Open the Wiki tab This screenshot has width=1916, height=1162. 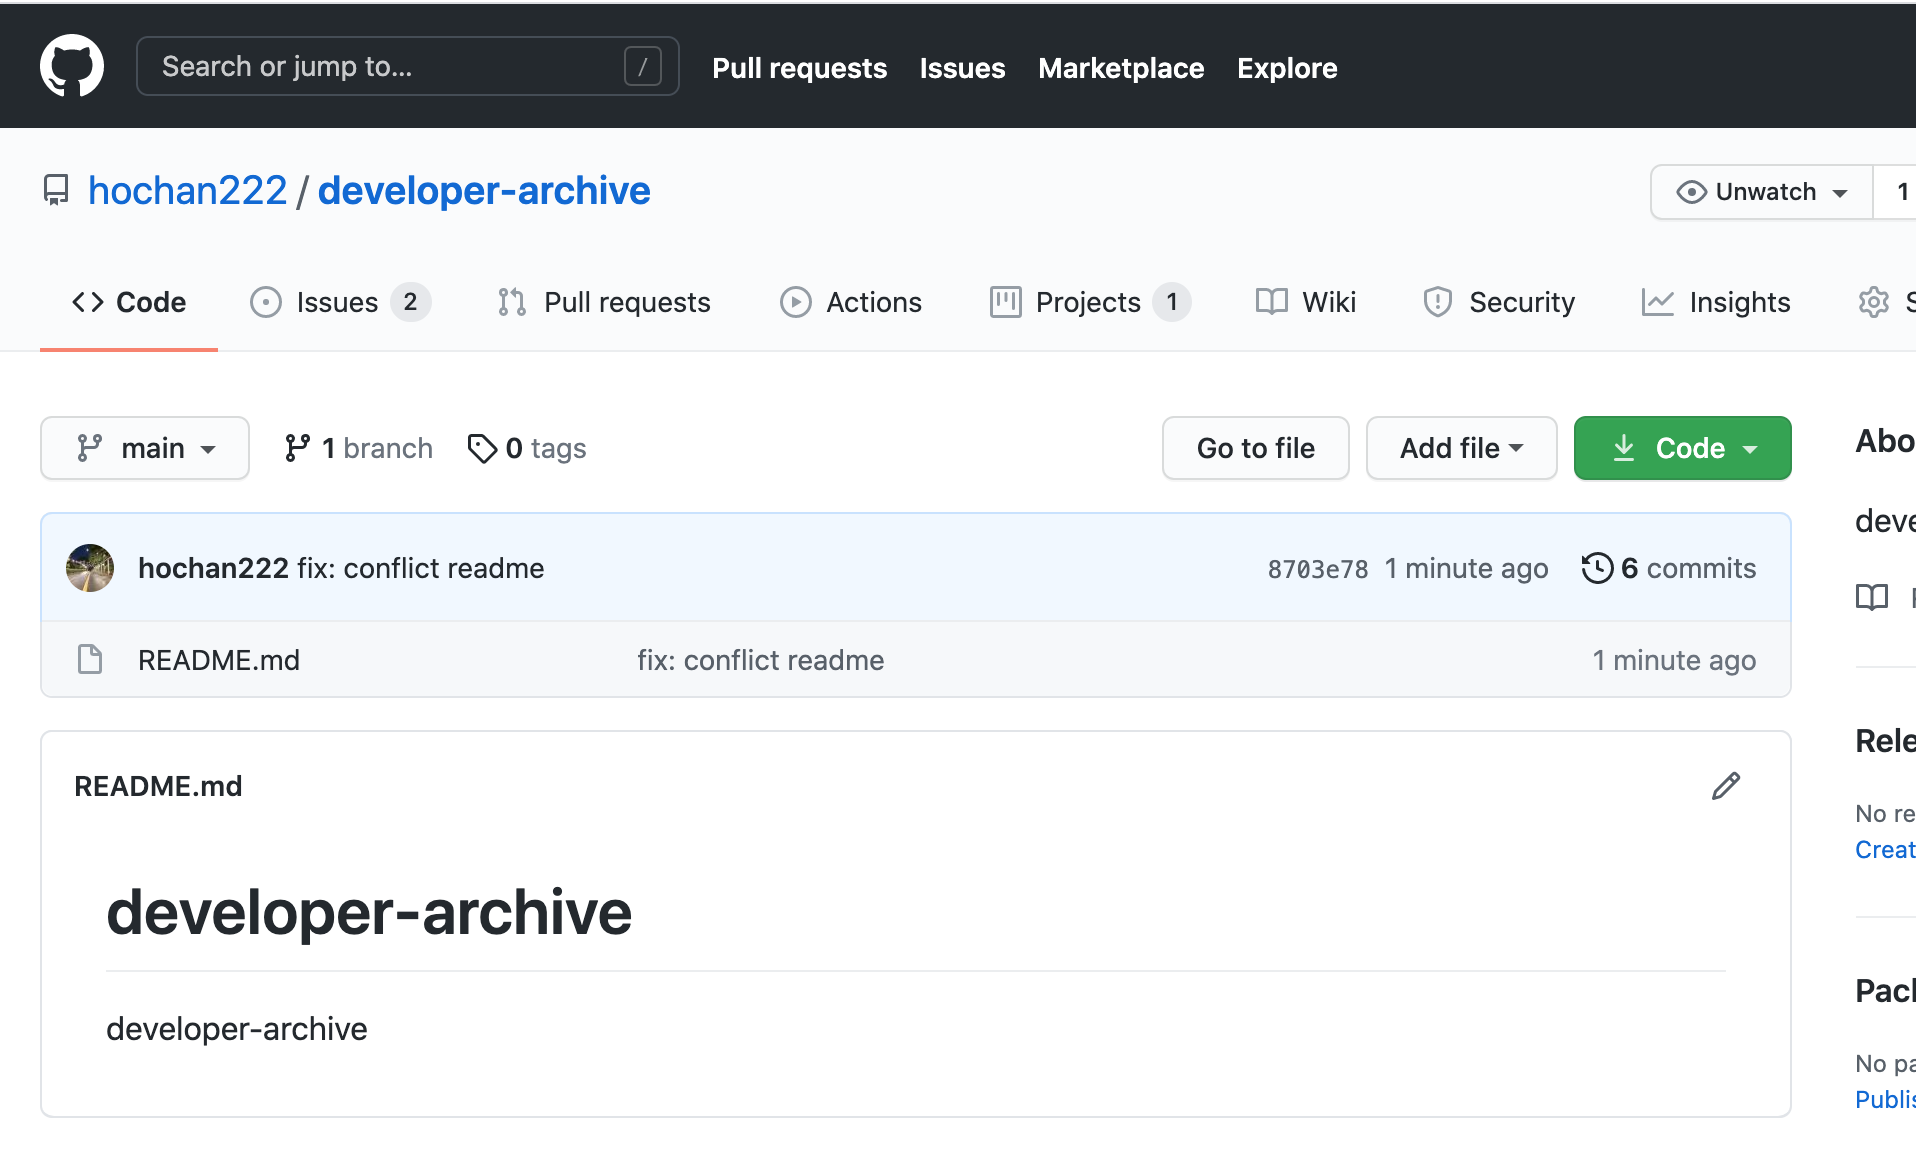click(x=1306, y=302)
